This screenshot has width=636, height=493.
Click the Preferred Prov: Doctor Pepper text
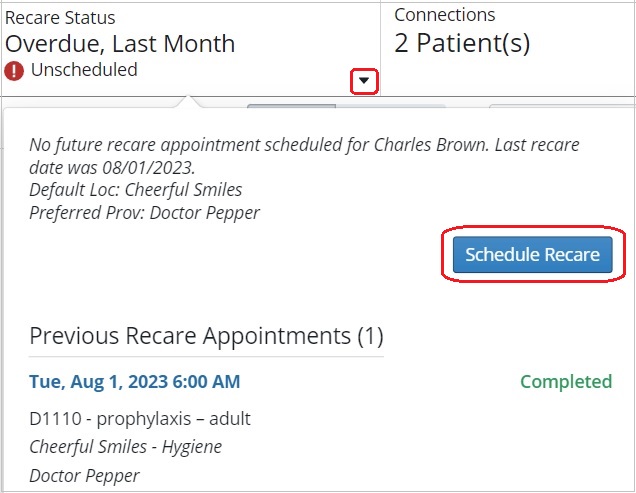click(x=144, y=213)
